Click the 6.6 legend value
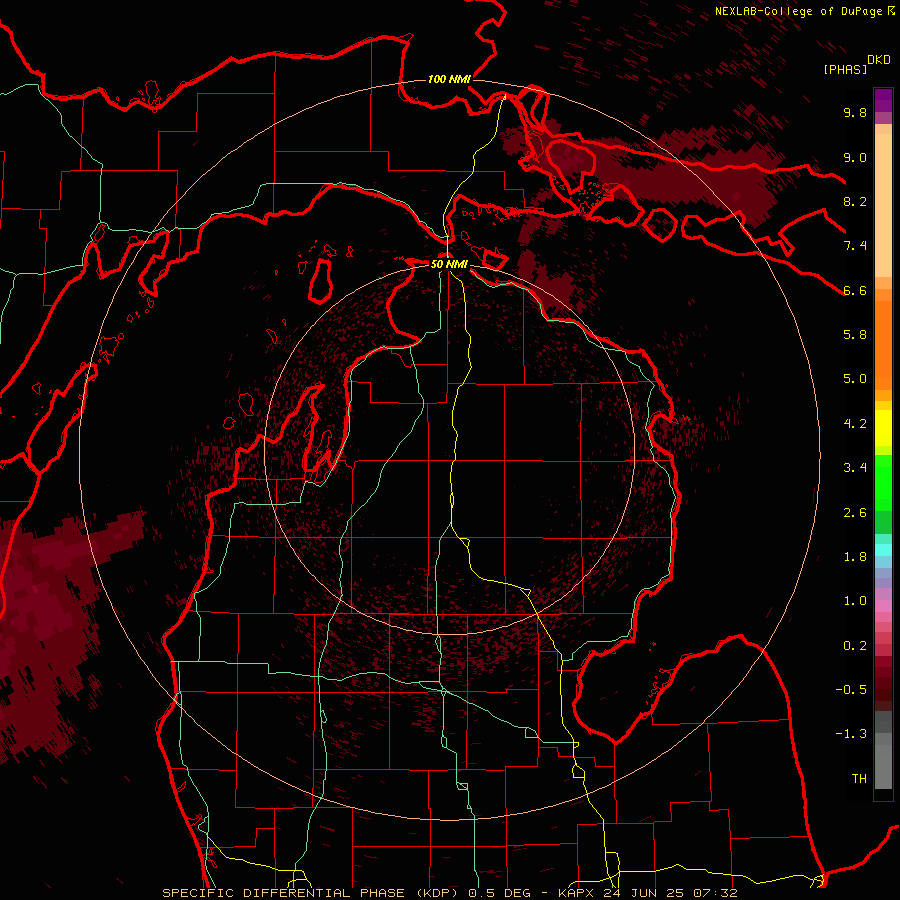This screenshot has height=900, width=900. [x=855, y=290]
